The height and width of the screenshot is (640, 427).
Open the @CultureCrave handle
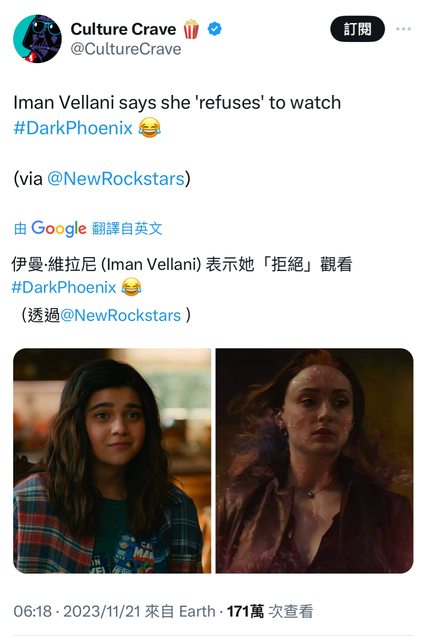126,49
